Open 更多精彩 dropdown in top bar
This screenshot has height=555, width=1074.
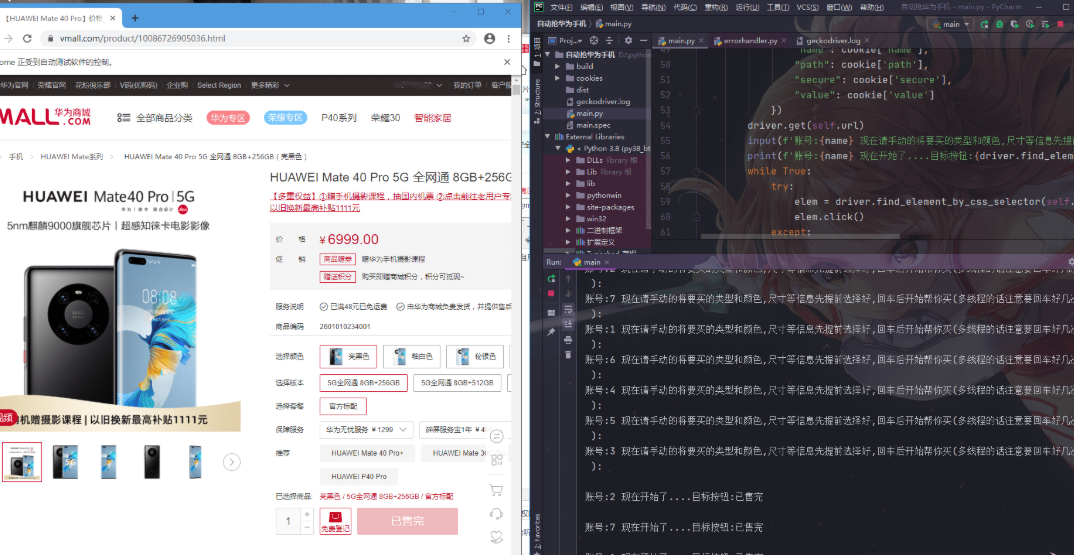pyautogui.click(x=270, y=86)
